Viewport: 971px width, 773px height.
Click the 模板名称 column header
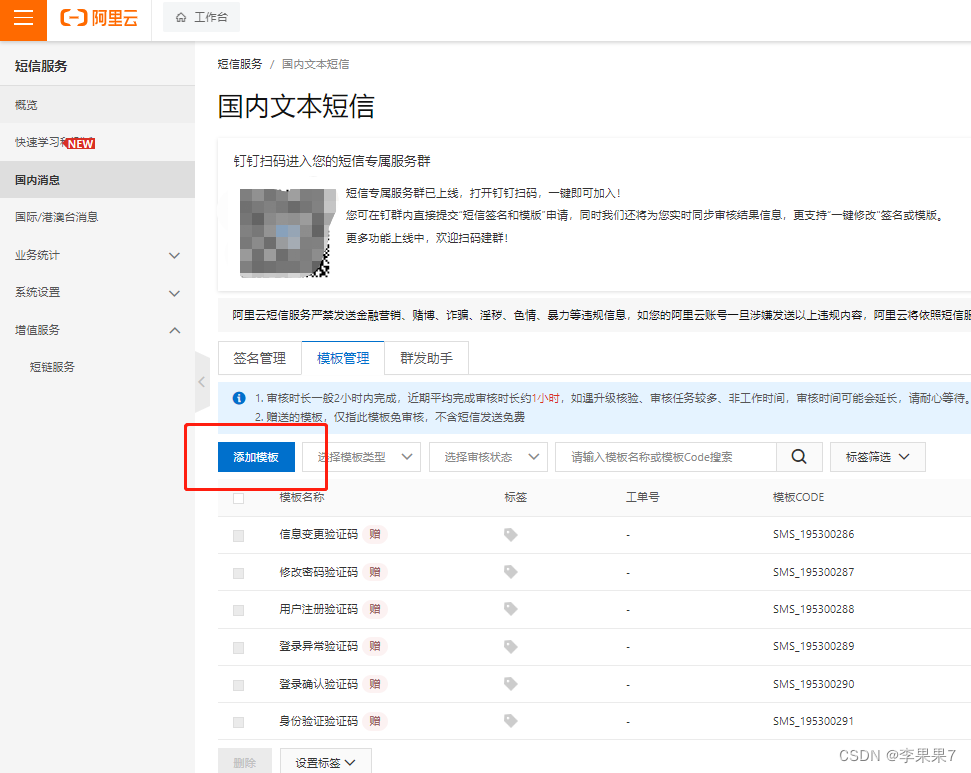[x=302, y=497]
